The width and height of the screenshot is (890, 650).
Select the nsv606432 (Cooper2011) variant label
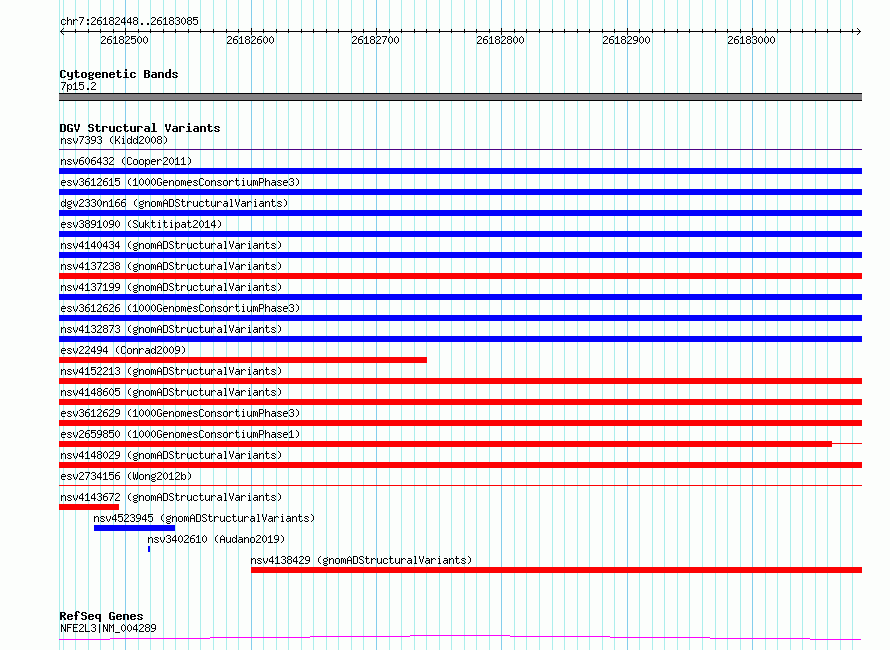point(126,161)
